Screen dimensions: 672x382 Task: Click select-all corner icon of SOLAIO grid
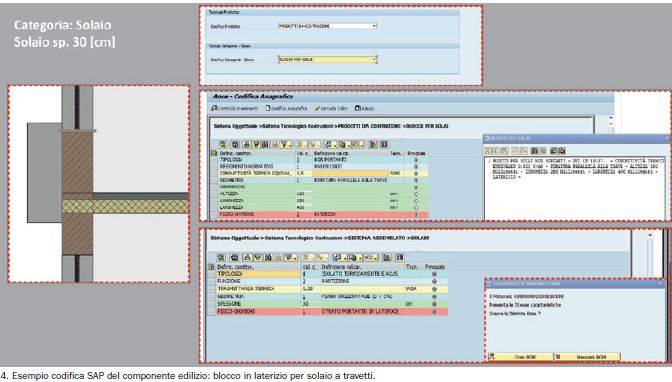[211, 267]
